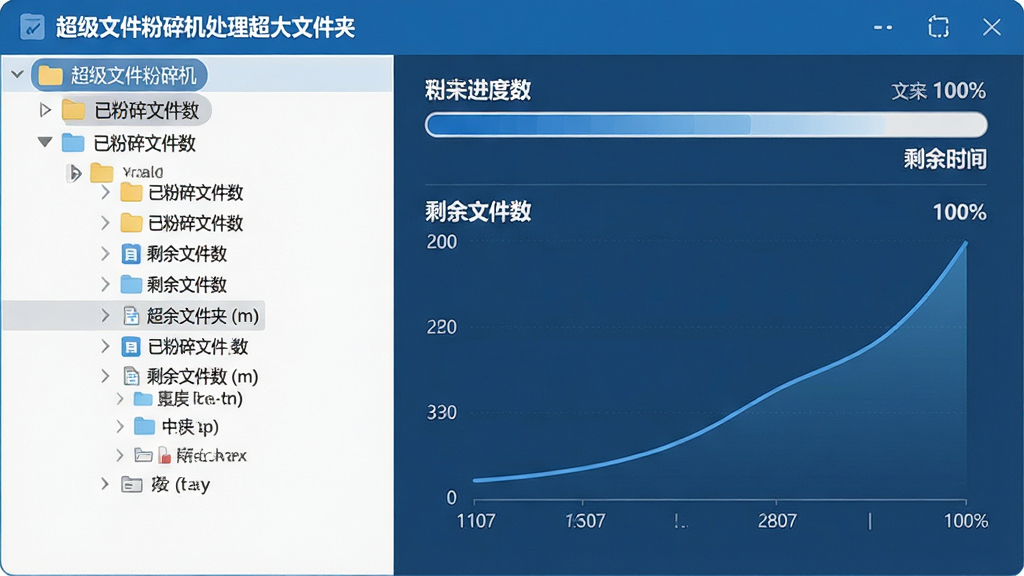Expand the chevron beside the (tay row
Screen dimensions: 1024x576
pyautogui.click(x=105, y=483)
